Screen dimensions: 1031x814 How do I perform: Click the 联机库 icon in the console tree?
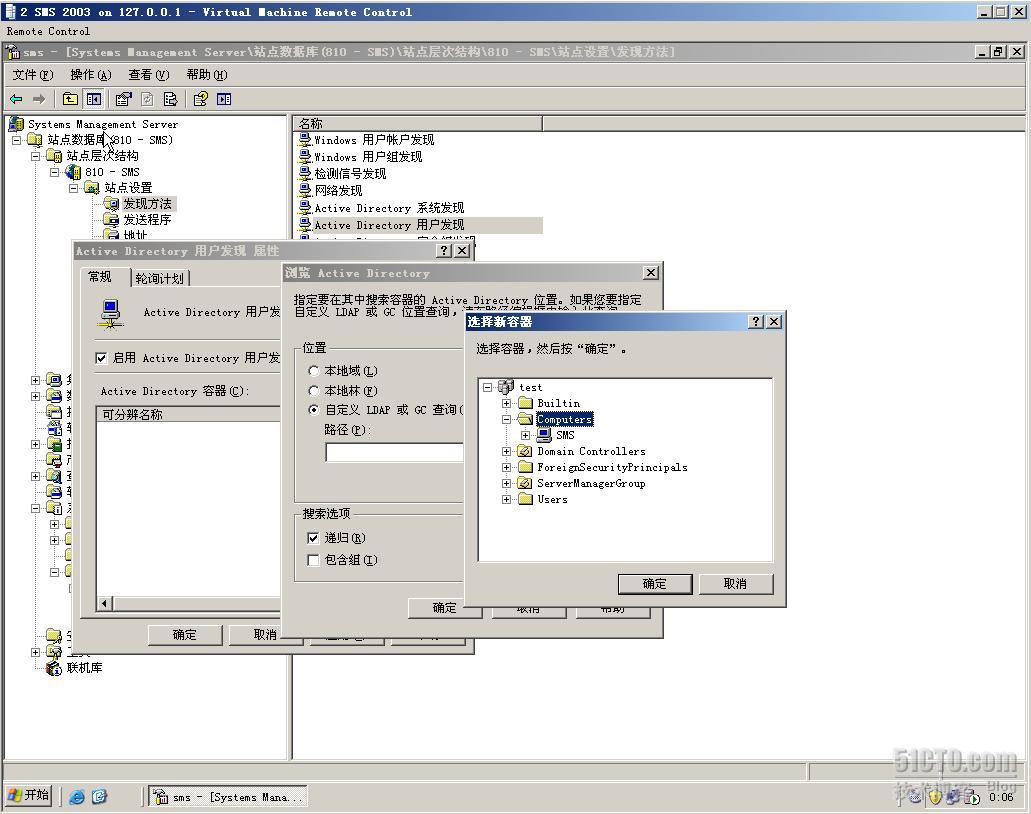tap(54, 669)
